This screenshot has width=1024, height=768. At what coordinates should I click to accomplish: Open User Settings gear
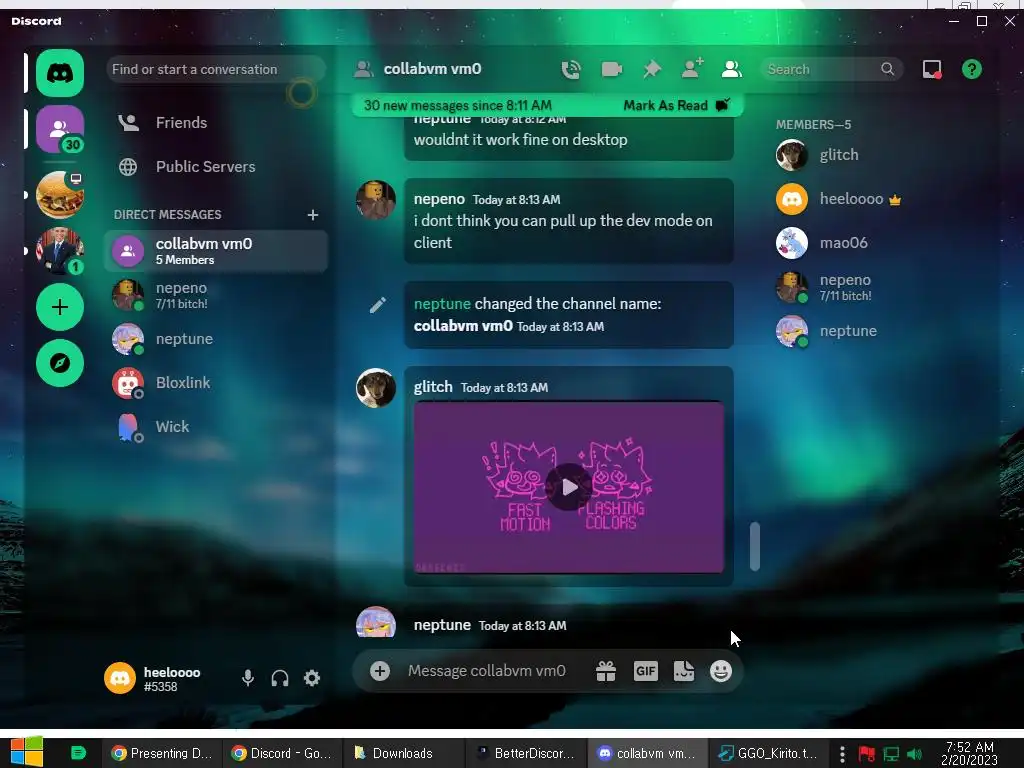click(312, 678)
